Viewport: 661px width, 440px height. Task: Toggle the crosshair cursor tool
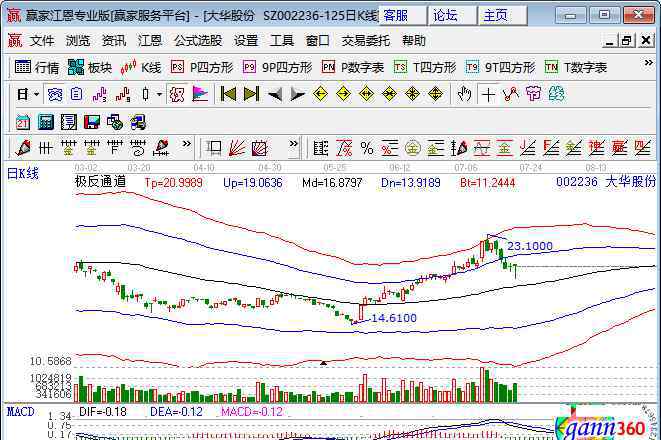[488, 94]
